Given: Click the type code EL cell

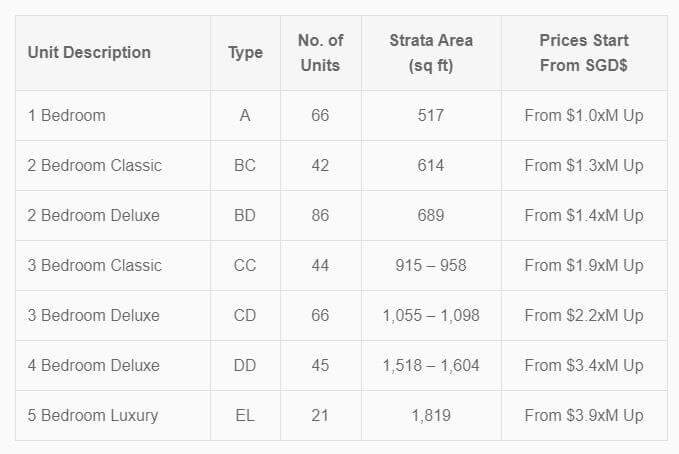Looking at the screenshot, I should coord(245,415).
